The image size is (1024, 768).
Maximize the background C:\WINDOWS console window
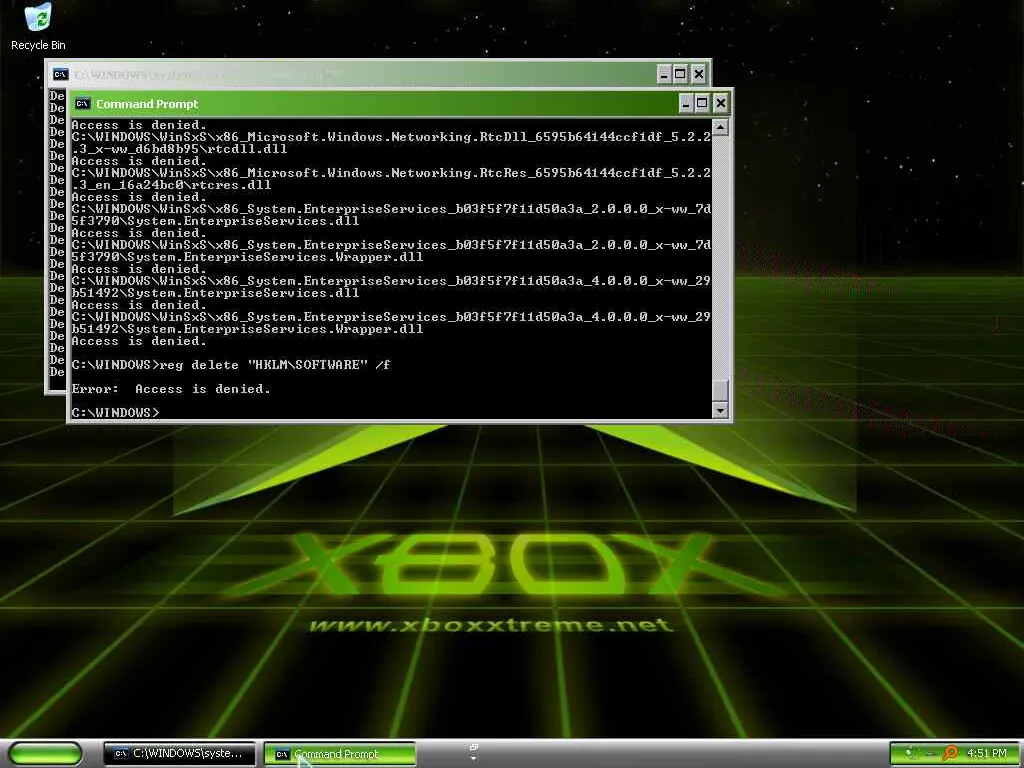point(680,74)
